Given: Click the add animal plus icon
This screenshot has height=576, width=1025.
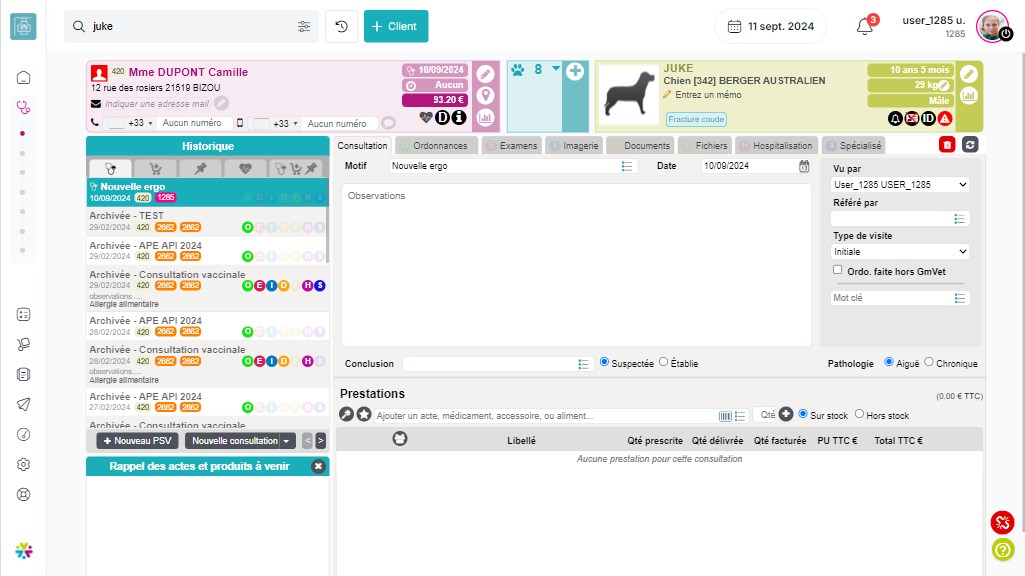Looking at the screenshot, I should click(575, 71).
